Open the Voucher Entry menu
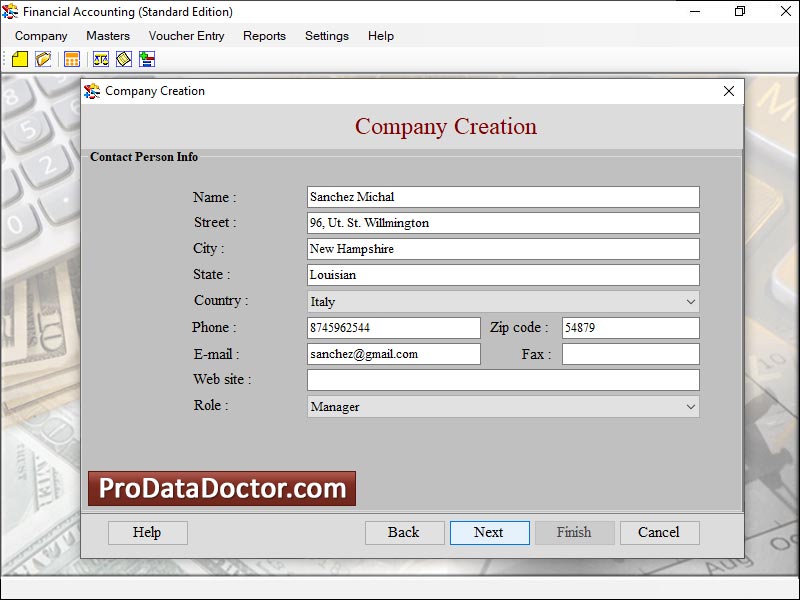The width and height of the screenshot is (800, 600). 186,36
